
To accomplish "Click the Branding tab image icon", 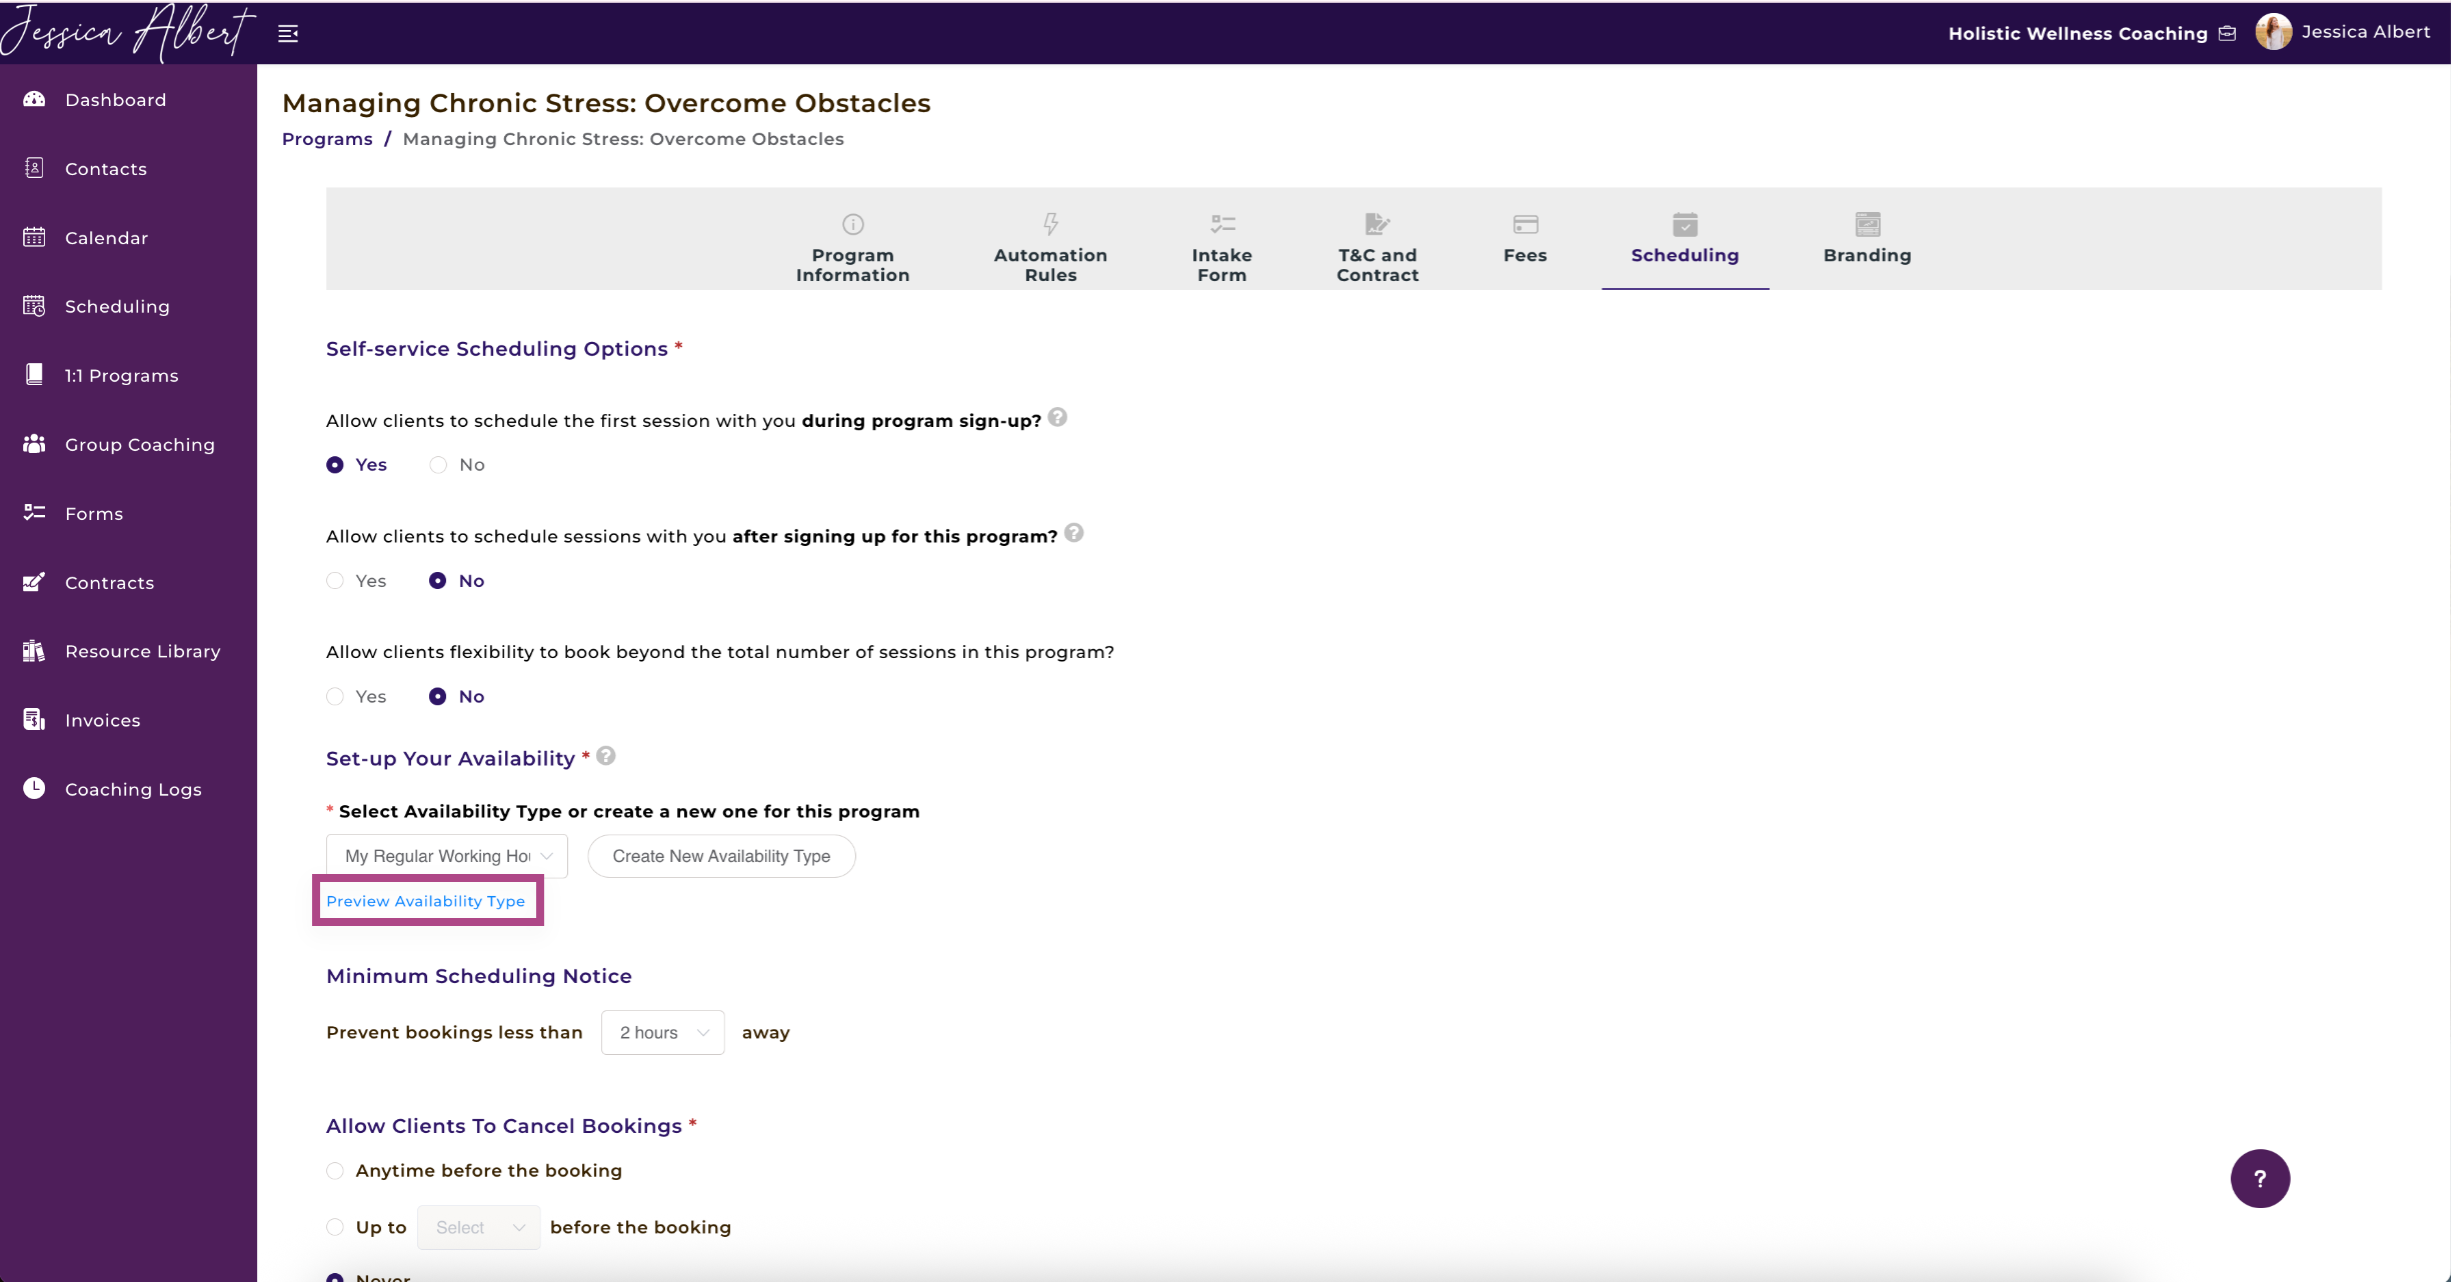I will (1868, 224).
